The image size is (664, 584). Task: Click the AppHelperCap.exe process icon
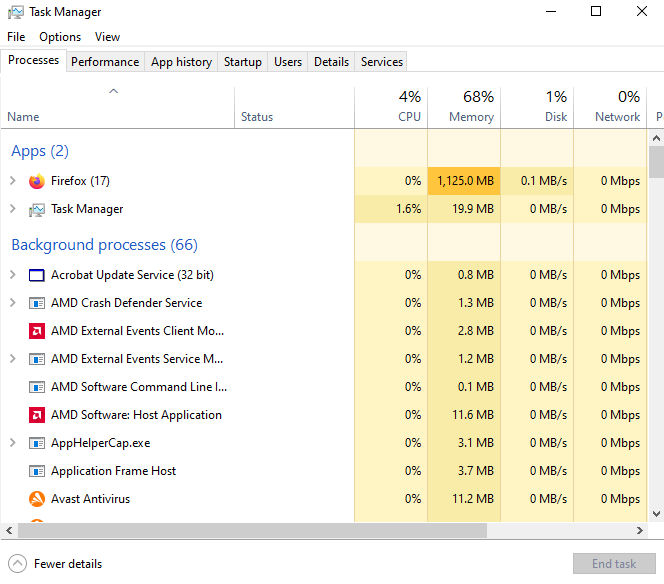[x=37, y=443]
